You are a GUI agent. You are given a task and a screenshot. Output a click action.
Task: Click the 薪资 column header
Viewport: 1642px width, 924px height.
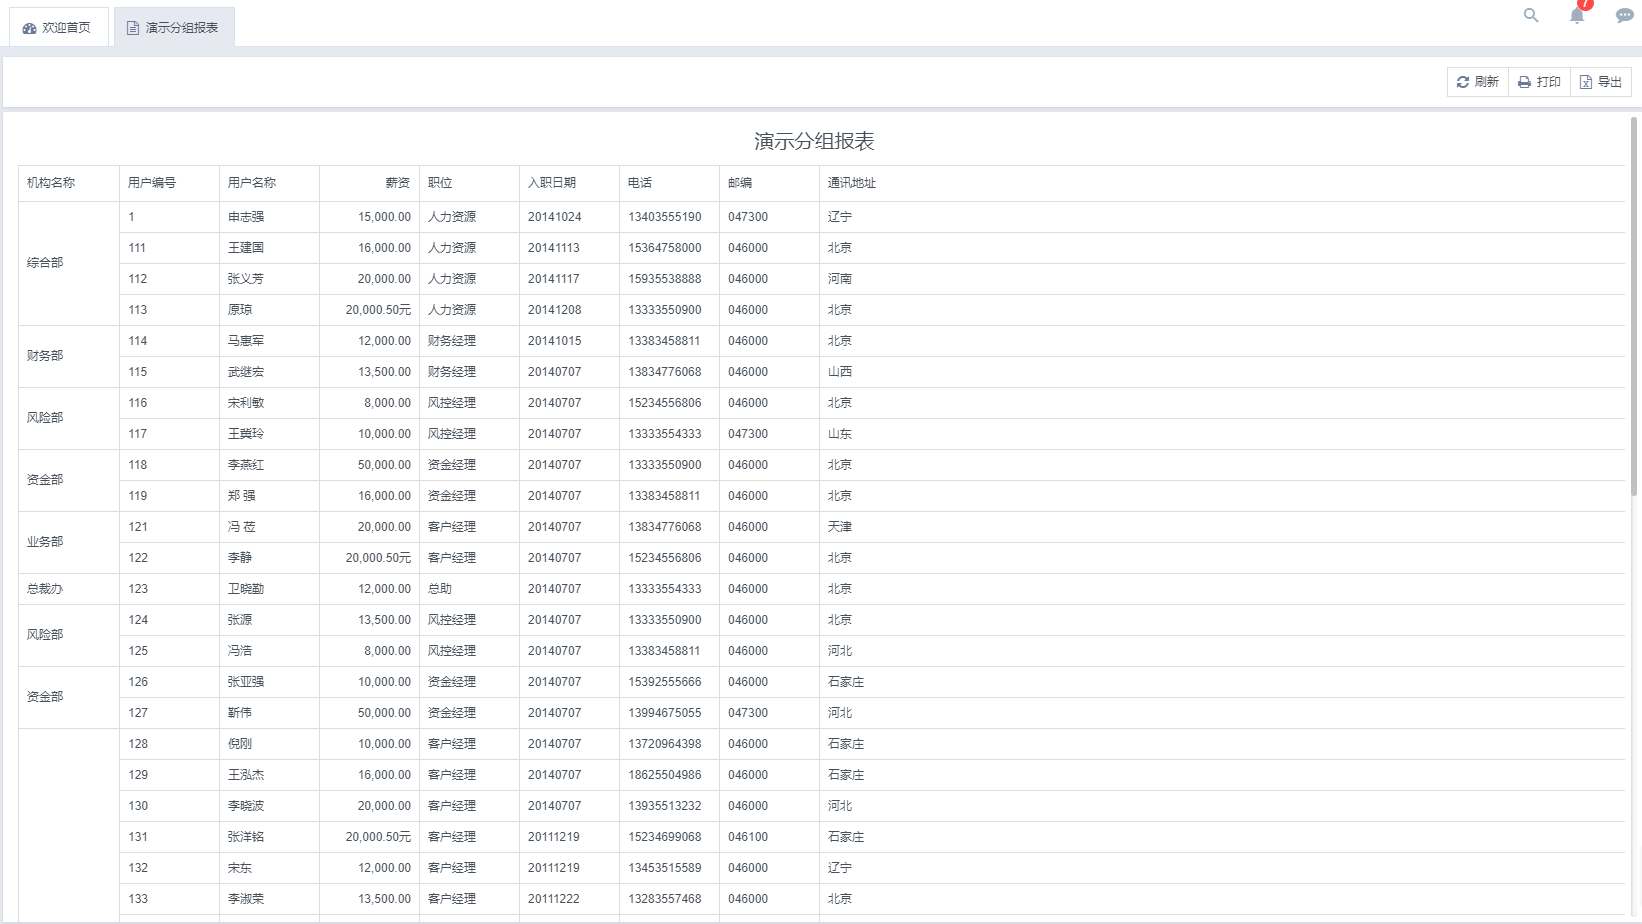[397, 183]
